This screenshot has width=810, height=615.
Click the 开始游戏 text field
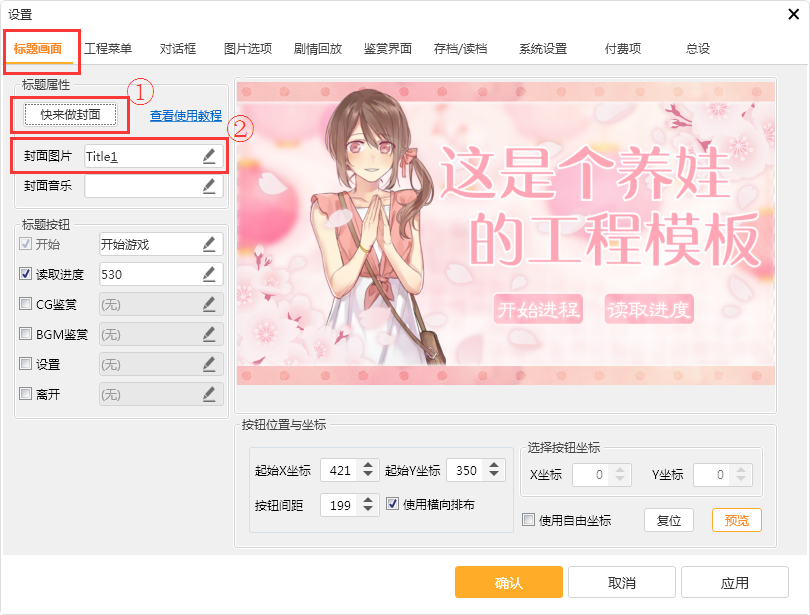161,244
